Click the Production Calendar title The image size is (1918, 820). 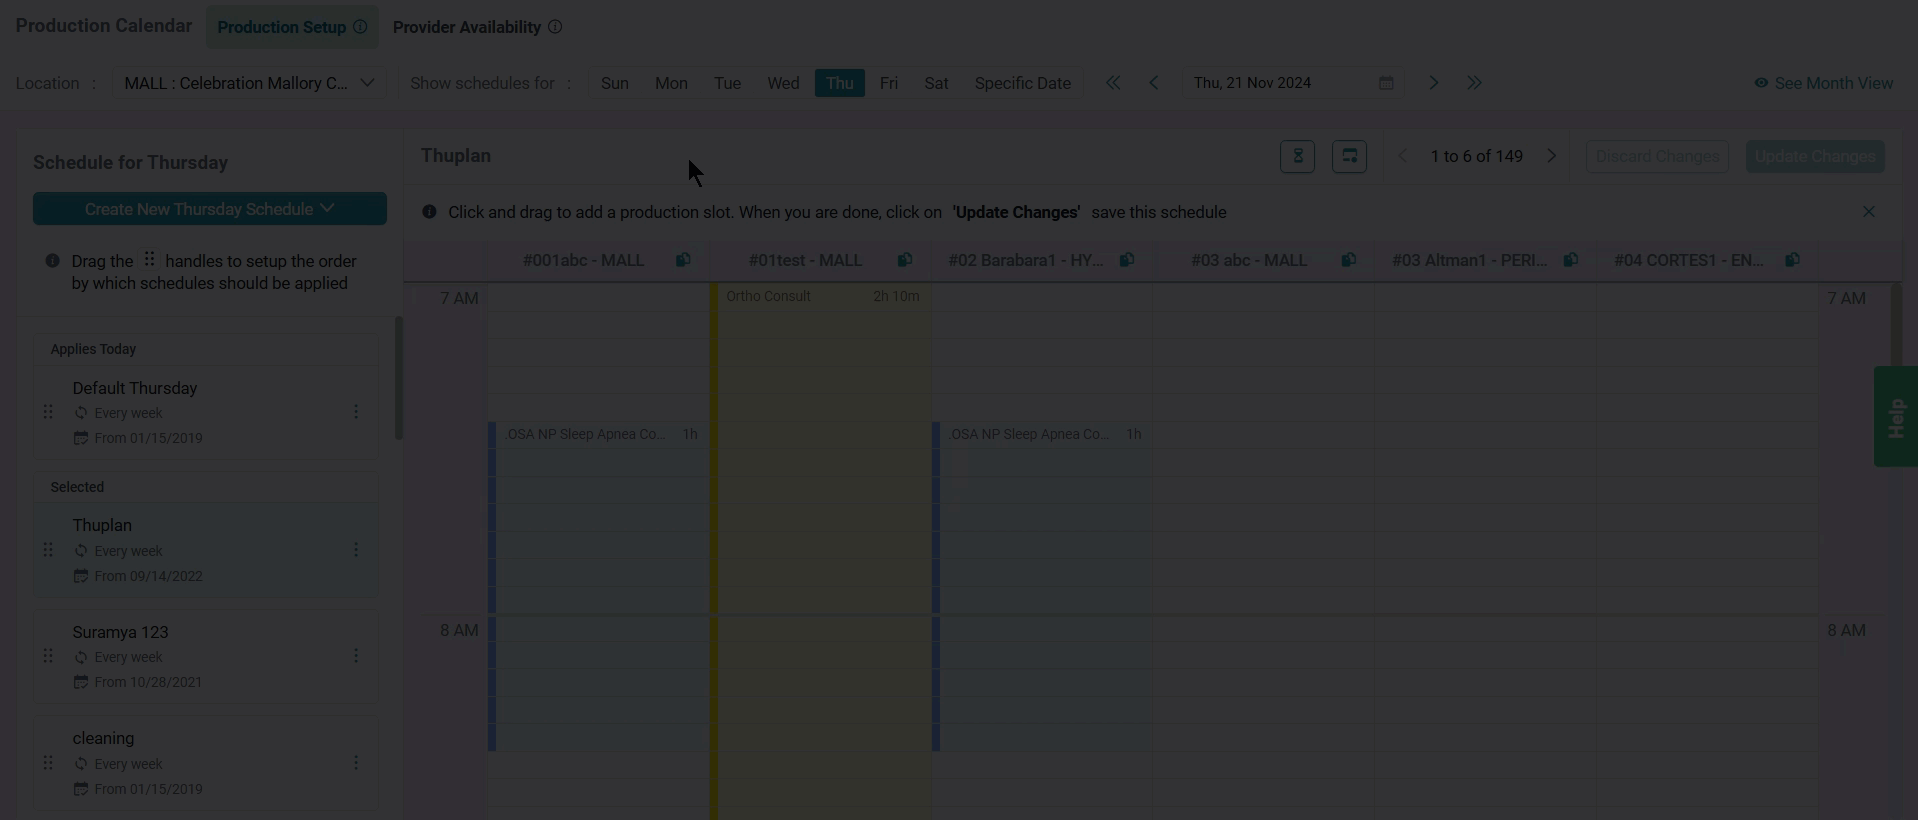coord(104,26)
